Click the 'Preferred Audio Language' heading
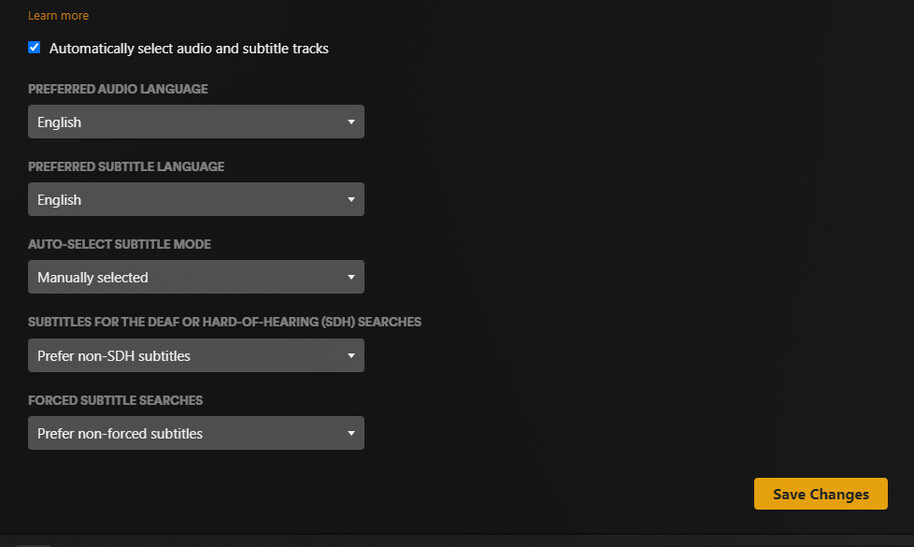The height and width of the screenshot is (547, 914). [118, 89]
